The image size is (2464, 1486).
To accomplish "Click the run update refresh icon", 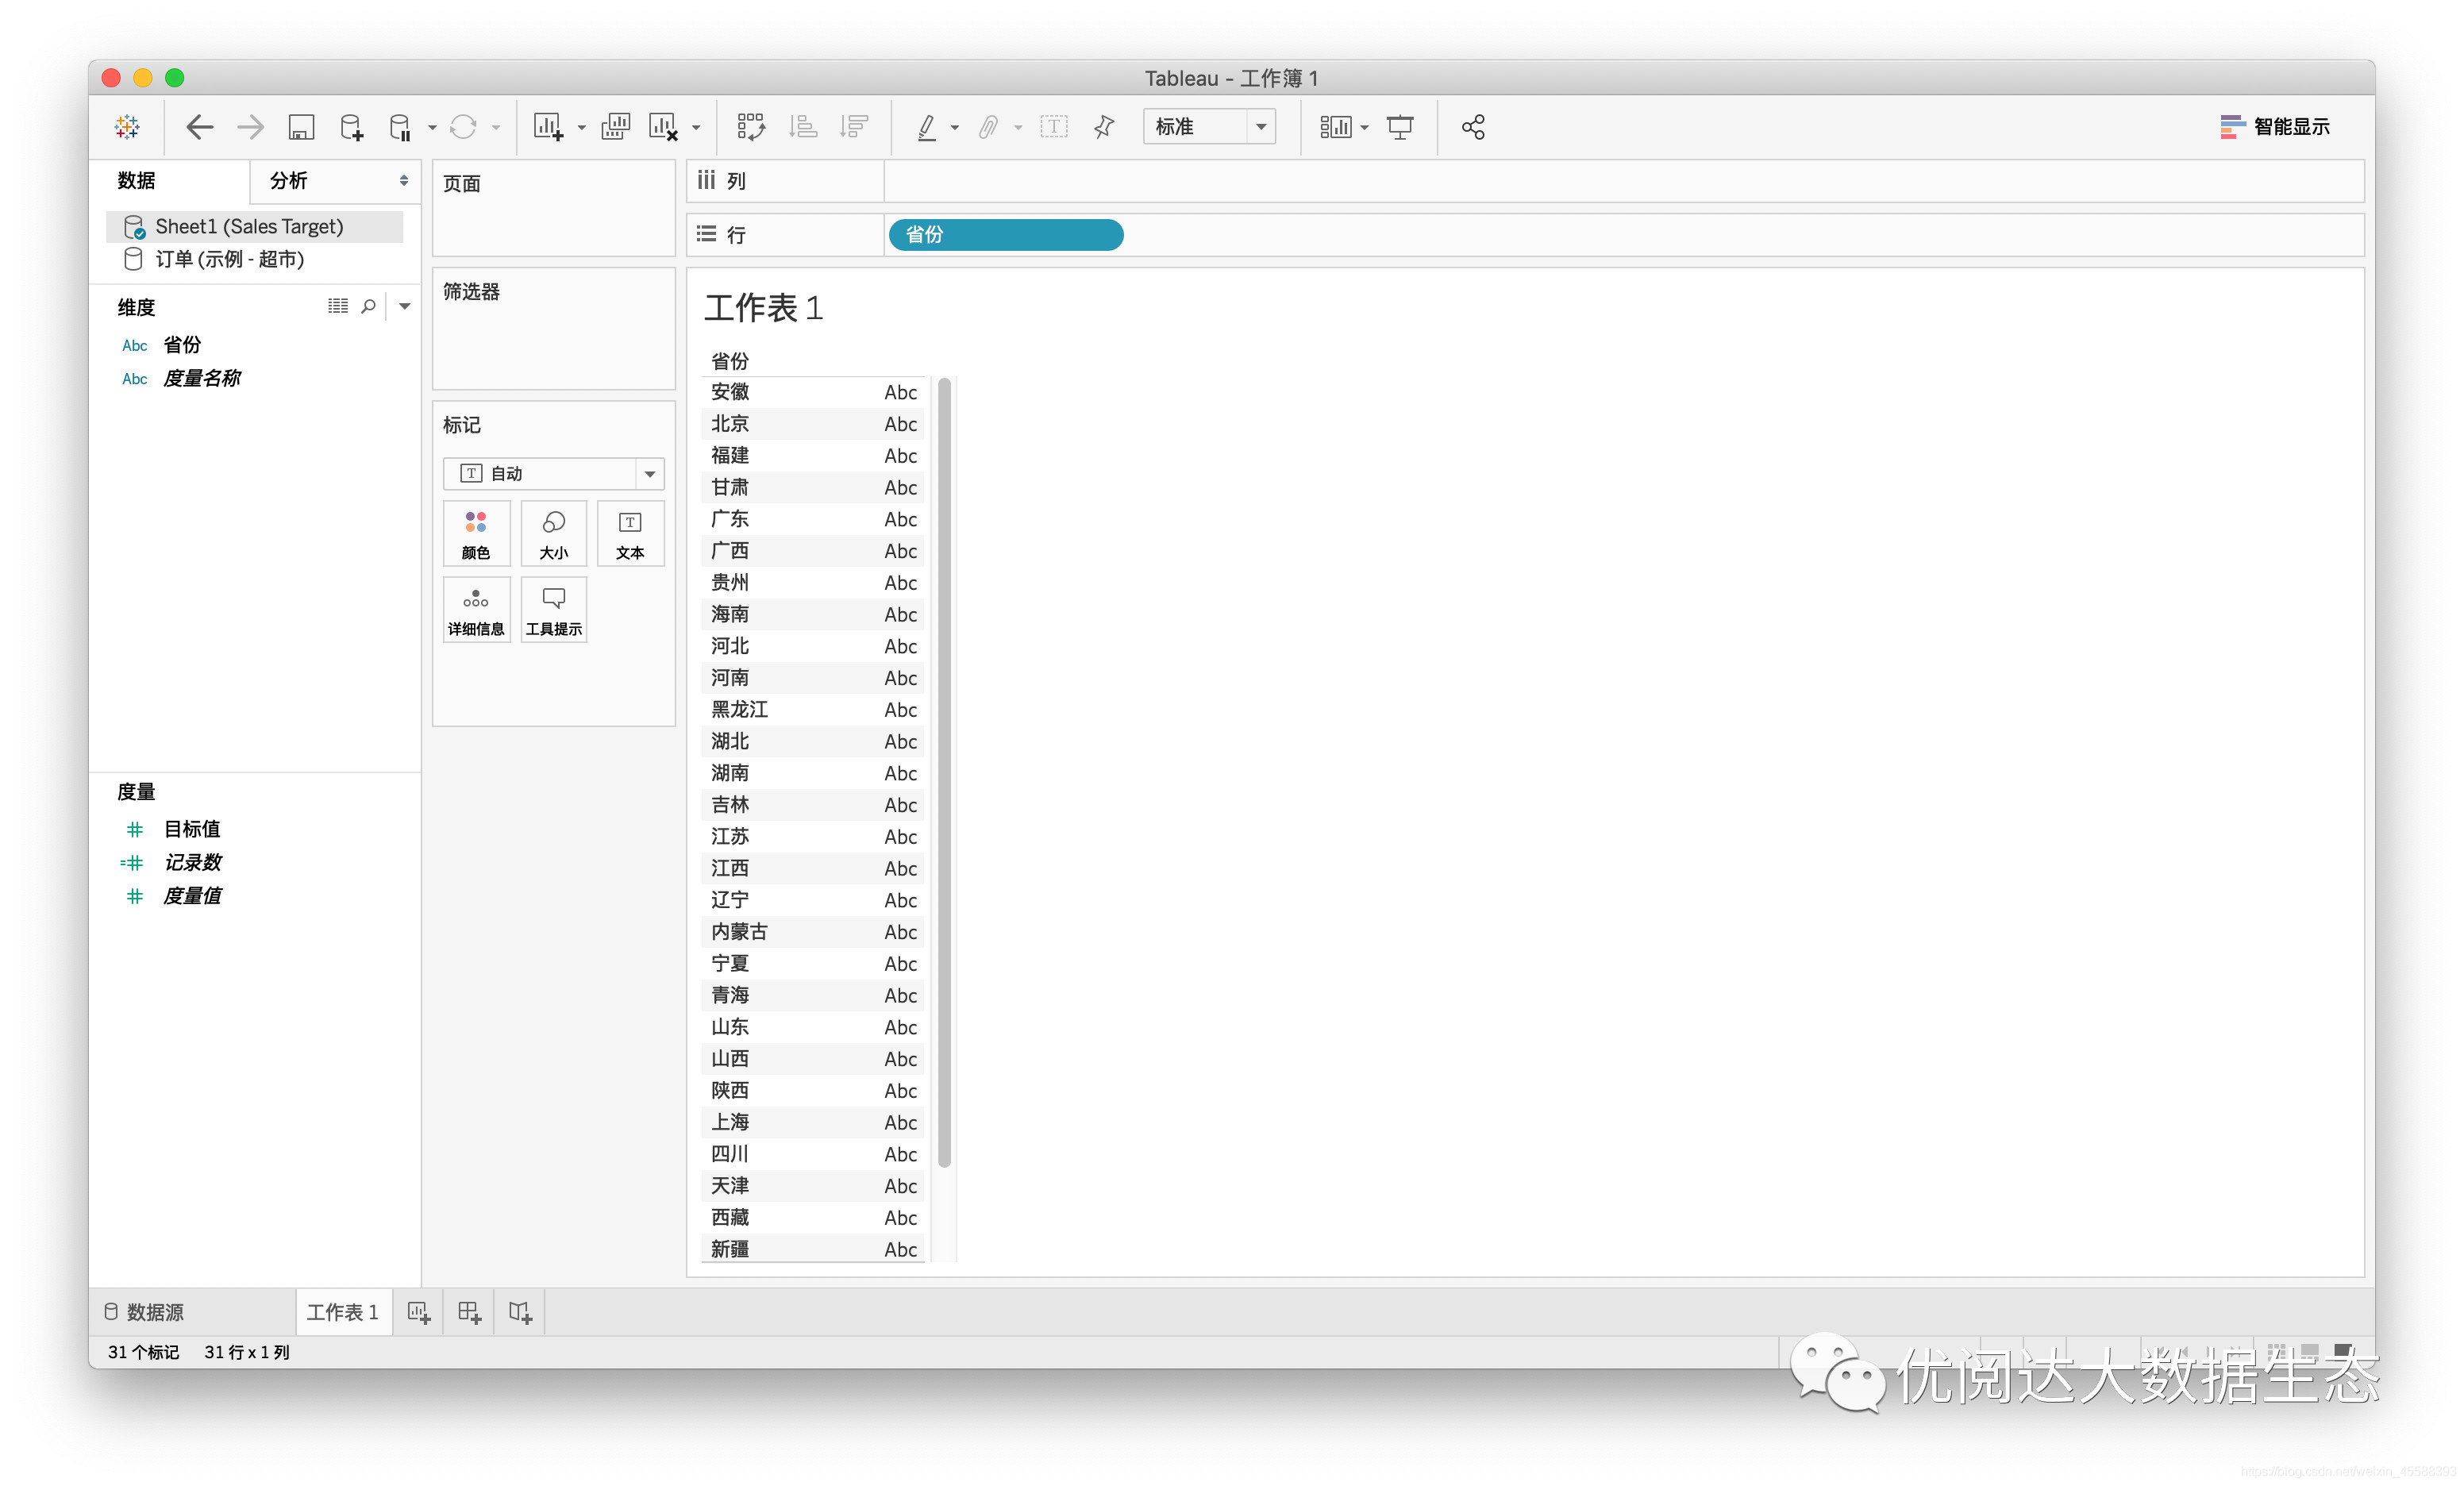I will pos(463,127).
